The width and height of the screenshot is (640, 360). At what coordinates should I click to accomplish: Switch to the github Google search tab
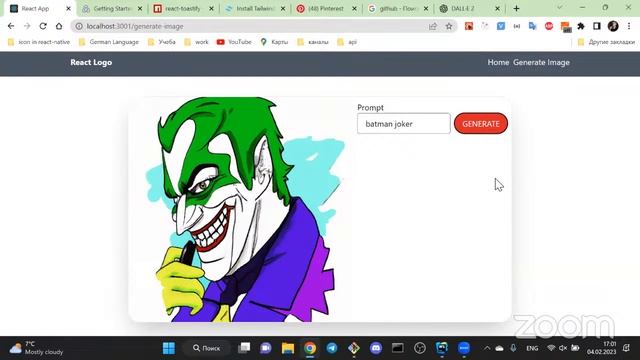pyautogui.click(x=397, y=9)
